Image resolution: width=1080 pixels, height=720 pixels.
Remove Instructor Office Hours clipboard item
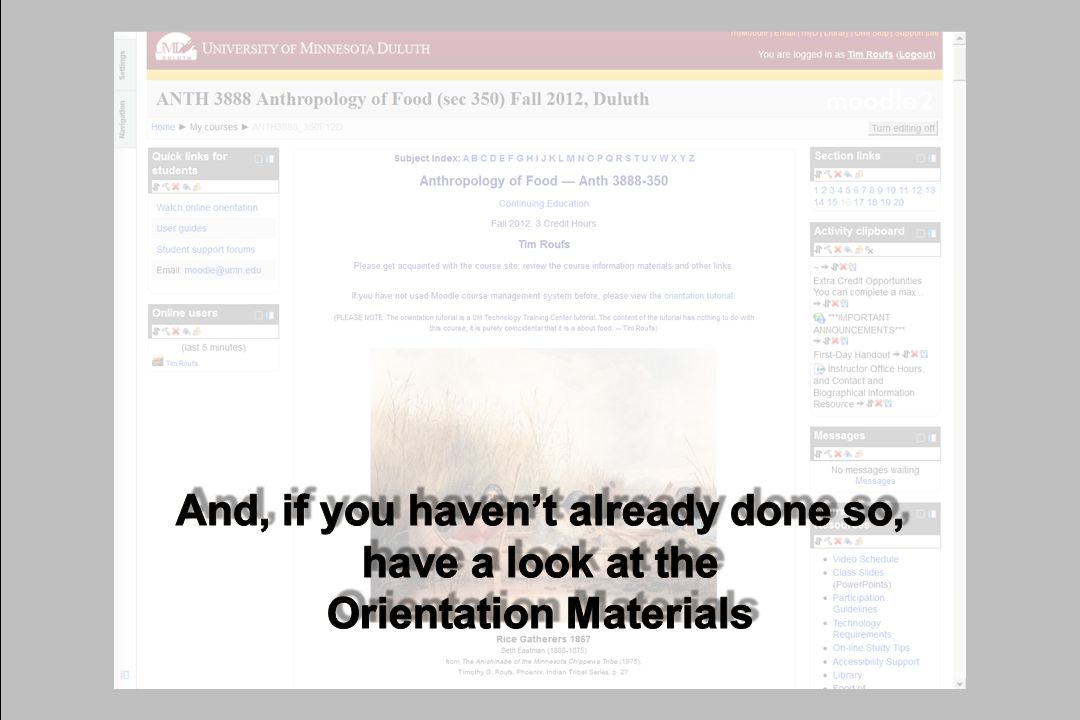(878, 404)
